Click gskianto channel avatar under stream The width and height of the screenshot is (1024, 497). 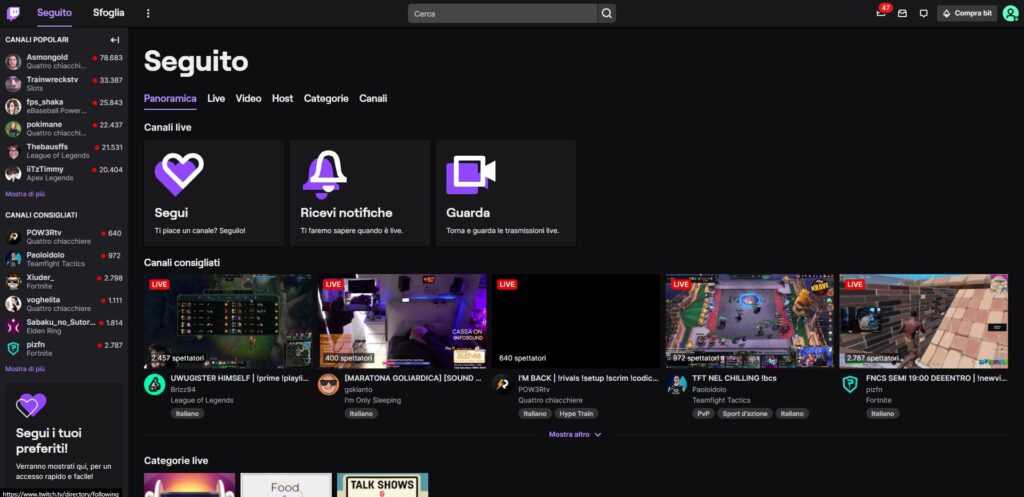point(328,385)
